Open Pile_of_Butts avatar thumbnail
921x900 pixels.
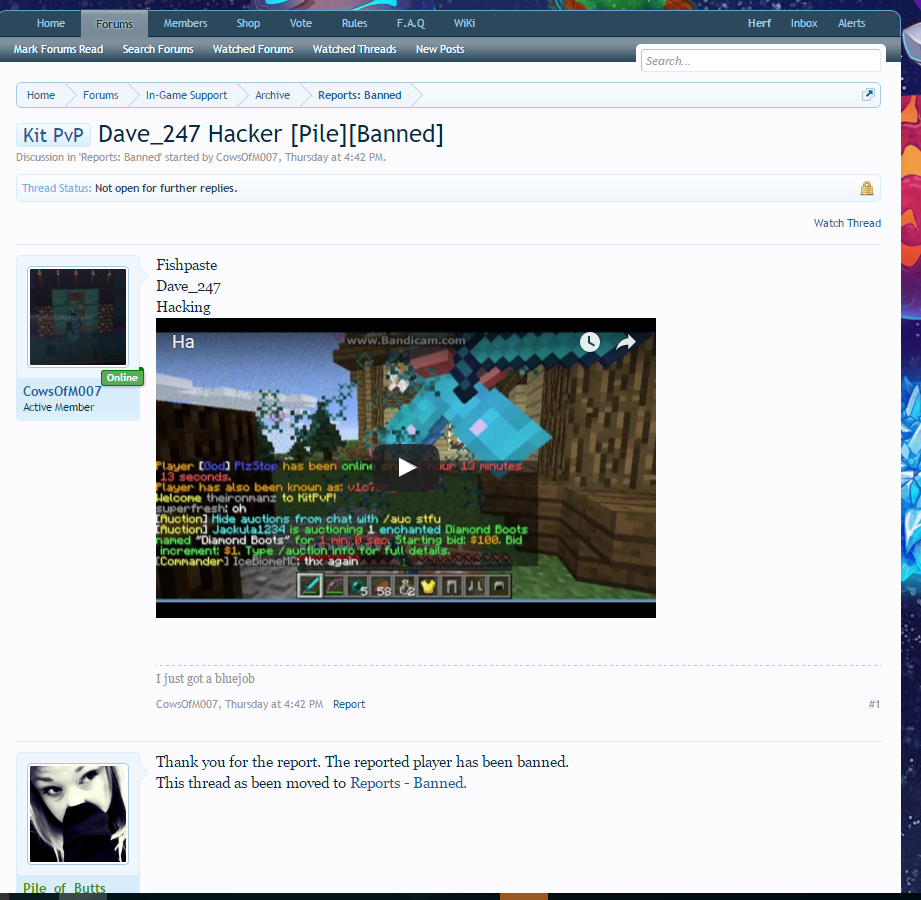[x=78, y=814]
